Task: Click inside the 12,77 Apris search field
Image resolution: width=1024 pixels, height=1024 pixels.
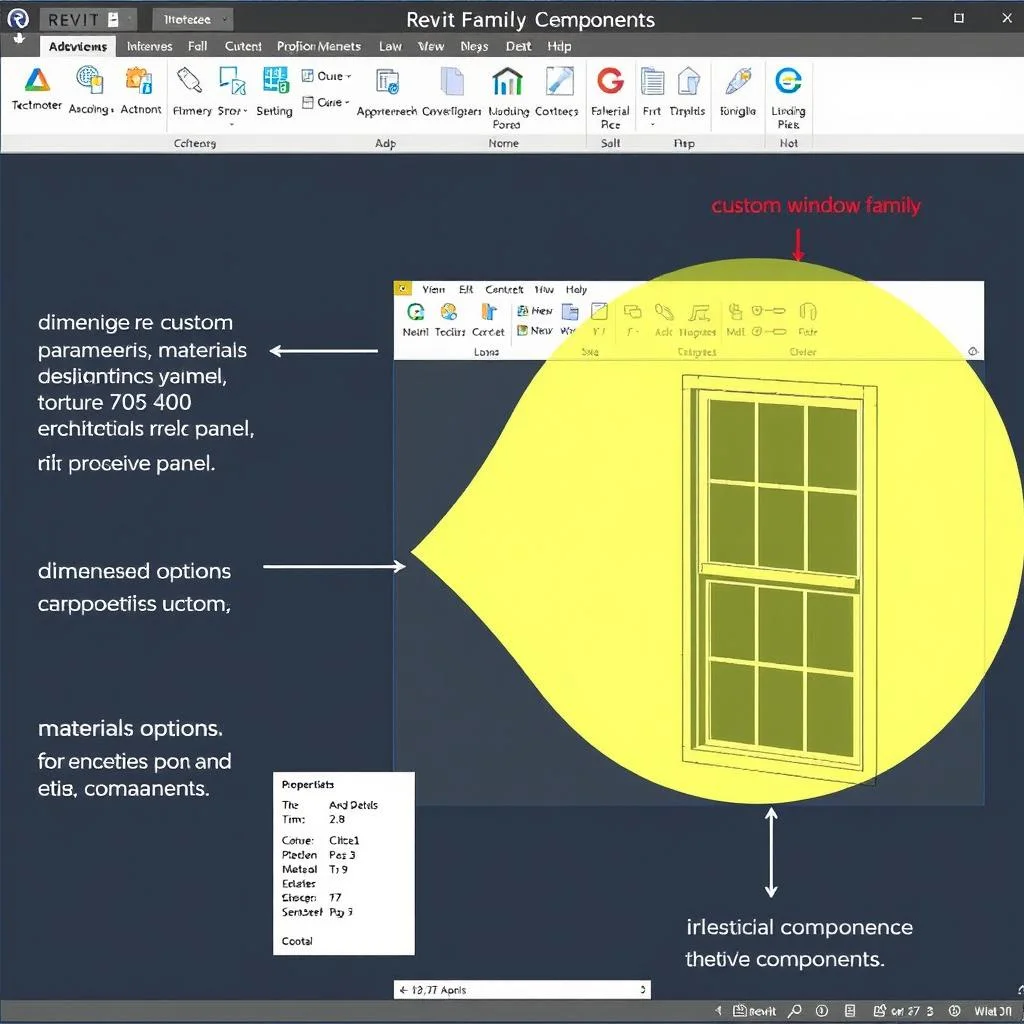Action: (x=520, y=989)
